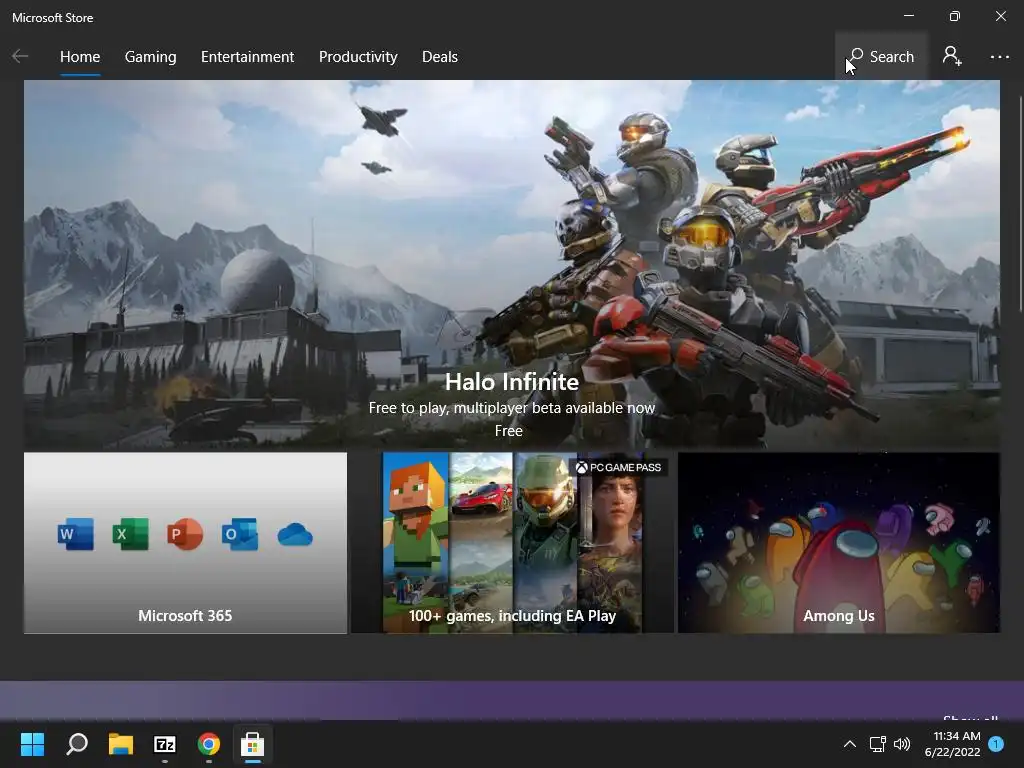
Task: Open network status tray icon
Action: [x=877, y=744]
